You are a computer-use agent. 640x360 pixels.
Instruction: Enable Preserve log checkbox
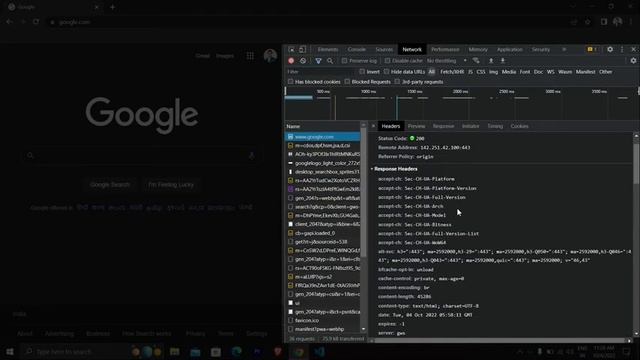pos(344,61)
